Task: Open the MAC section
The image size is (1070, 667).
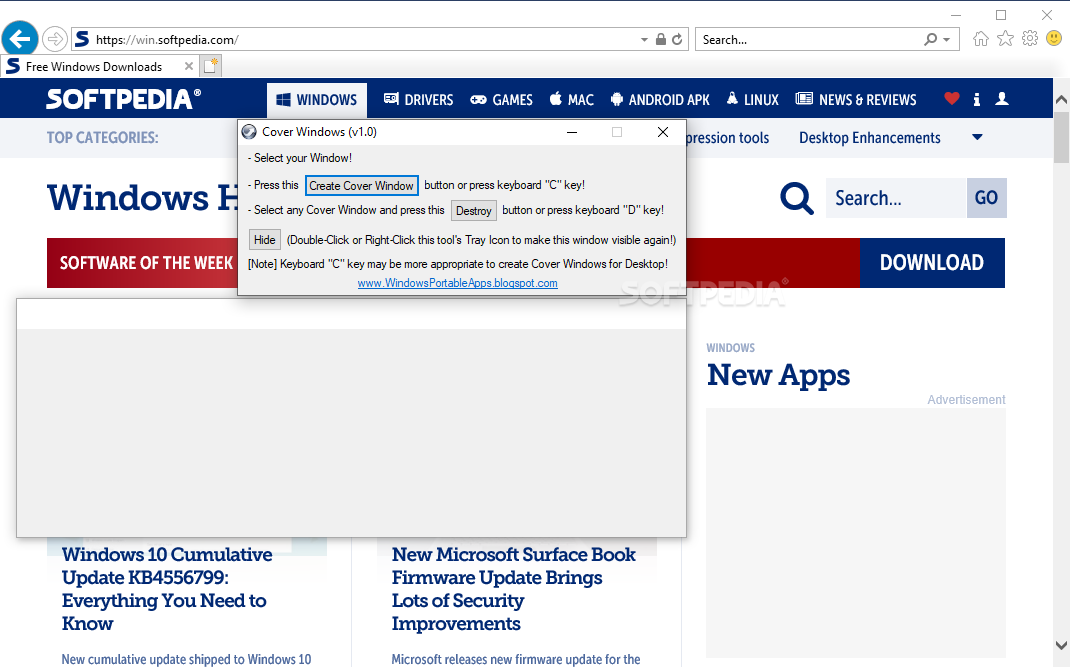Action: [x=572, y=100]
